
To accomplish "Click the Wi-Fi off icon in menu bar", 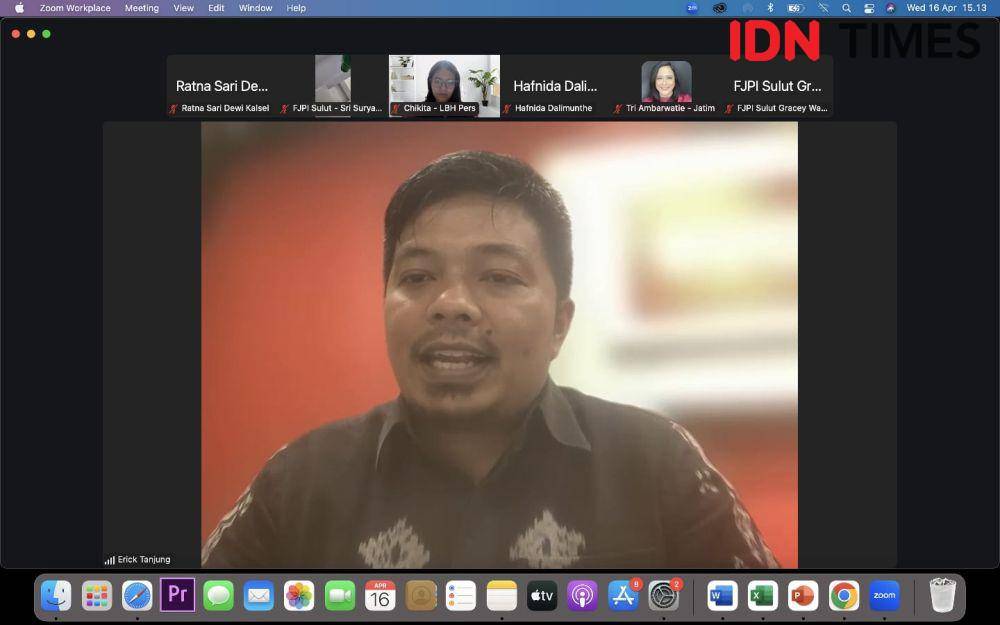I will point(823,8).
